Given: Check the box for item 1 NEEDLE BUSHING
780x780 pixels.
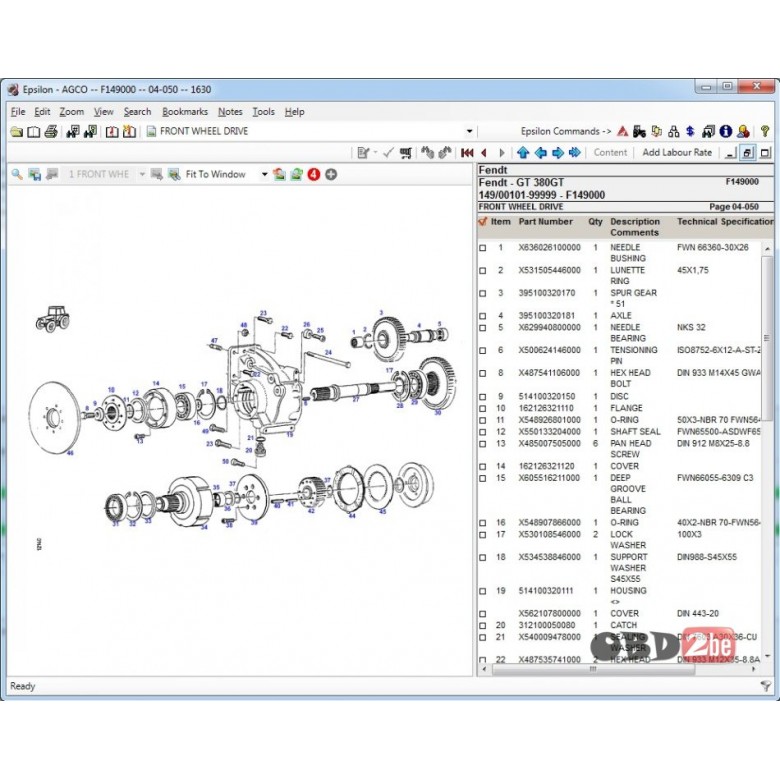Looking at the screenshot, I should pyautogui.click(x=482, y=248).
